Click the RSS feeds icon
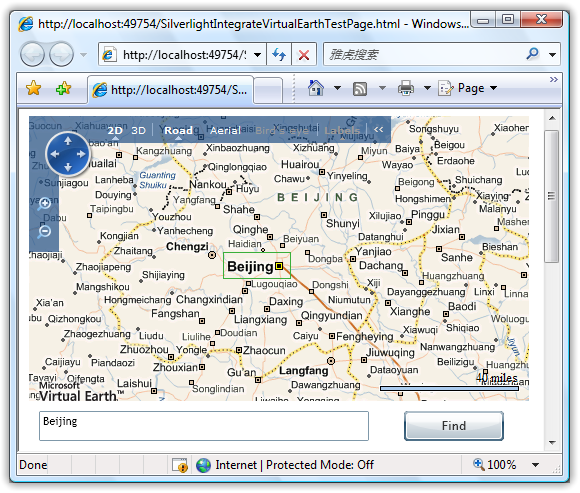The image size is (580, 493). [x=360, y=89]
